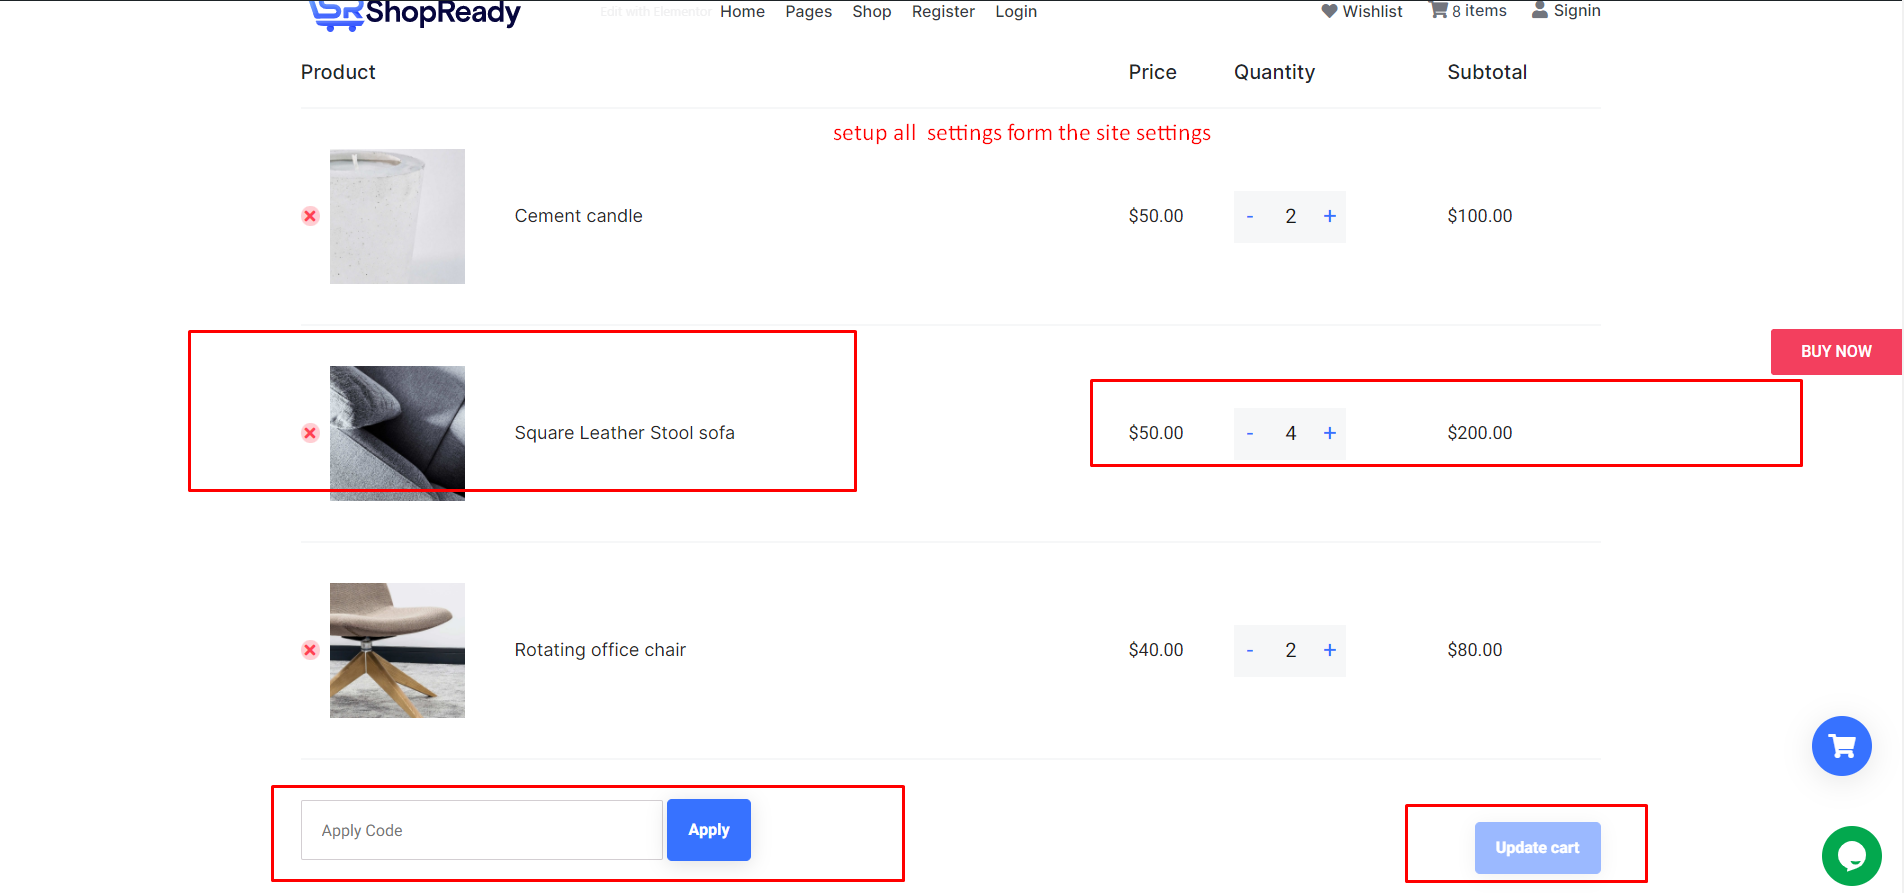1904x893 pixels.
Task: Click the red BUY NOW button
Action: (1835, 352)
